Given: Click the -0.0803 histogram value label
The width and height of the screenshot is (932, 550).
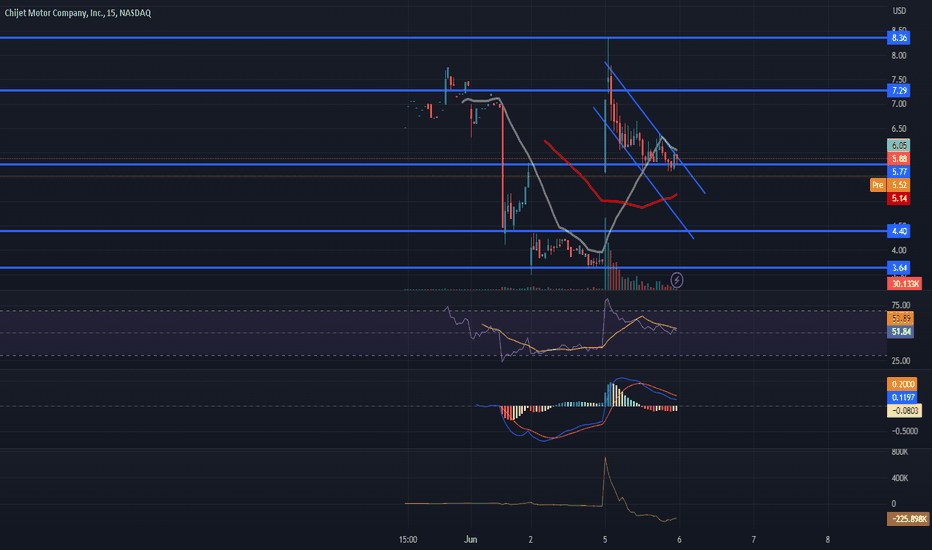Looking at the screenshot, I should tap(905, 411).
